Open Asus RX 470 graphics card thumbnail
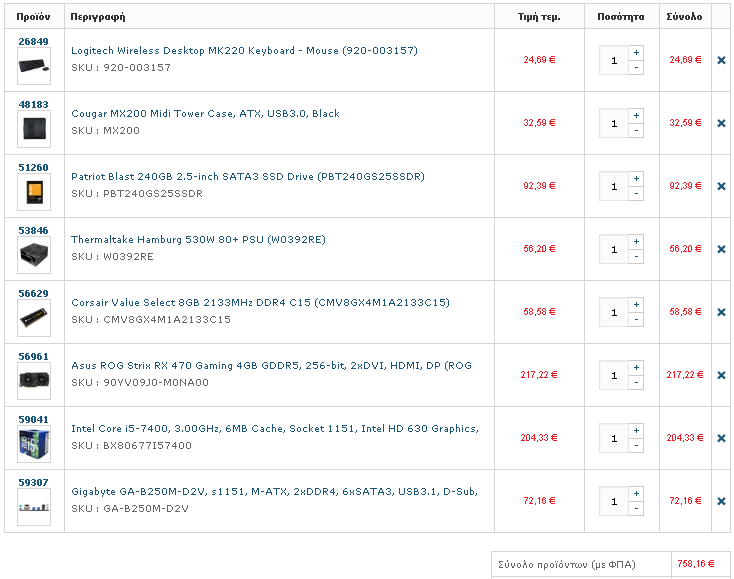 click(34, 381)
